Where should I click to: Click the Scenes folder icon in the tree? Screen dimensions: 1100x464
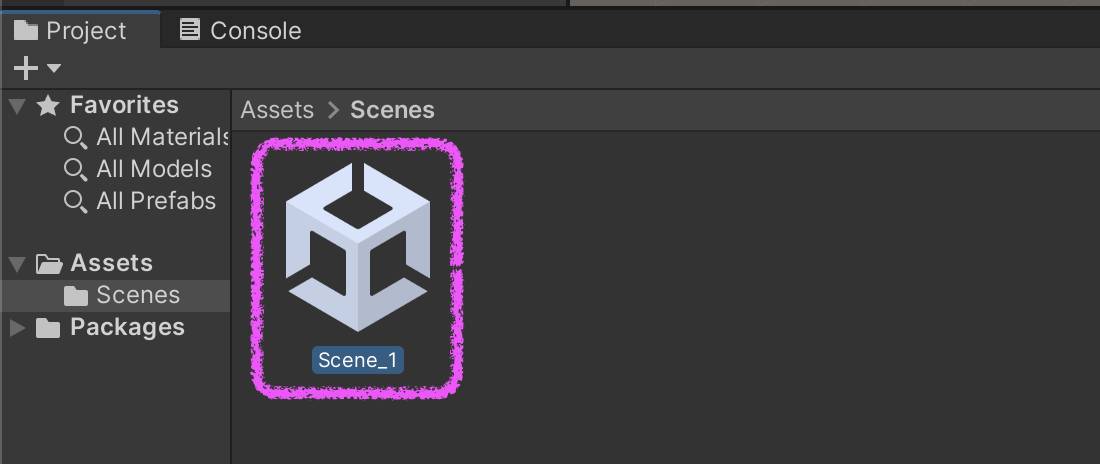pos(75,296)
